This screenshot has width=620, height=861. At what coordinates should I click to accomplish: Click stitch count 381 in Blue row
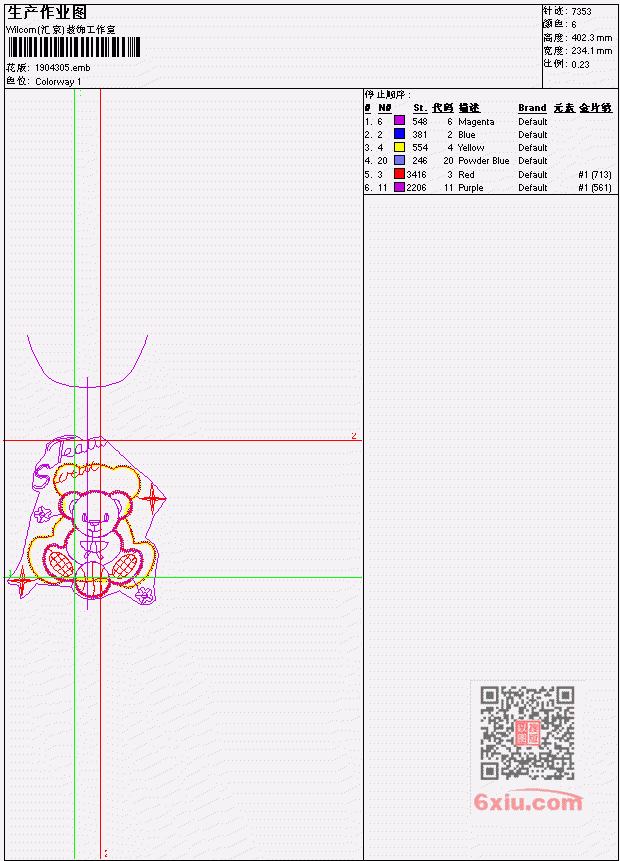coord(420,135)
